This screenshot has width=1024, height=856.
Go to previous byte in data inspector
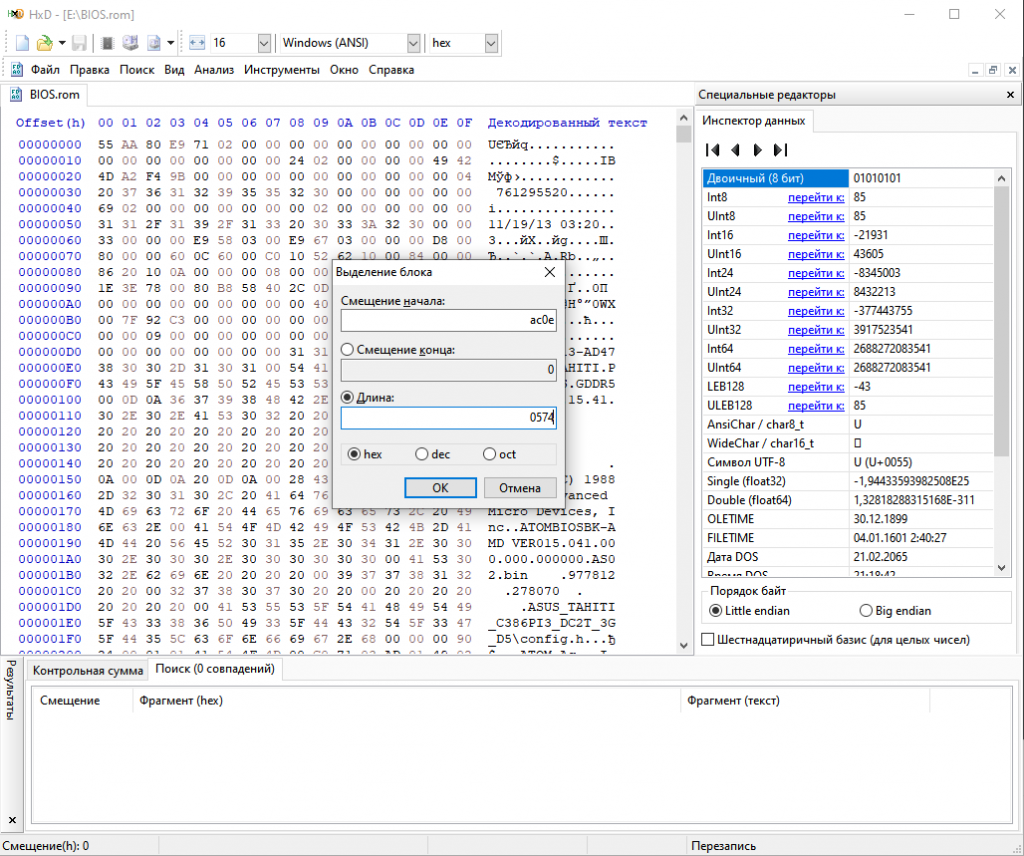[735, 150]
